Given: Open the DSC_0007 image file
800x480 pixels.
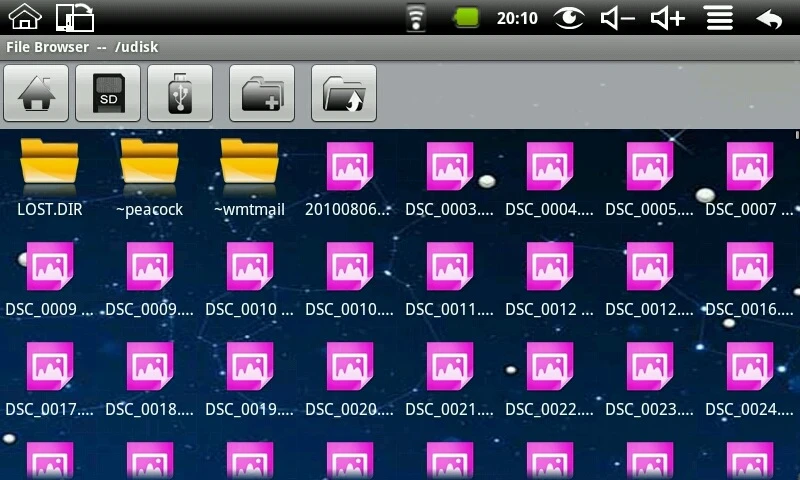Looking at the screenshot, I should click(x=749, y=180).
